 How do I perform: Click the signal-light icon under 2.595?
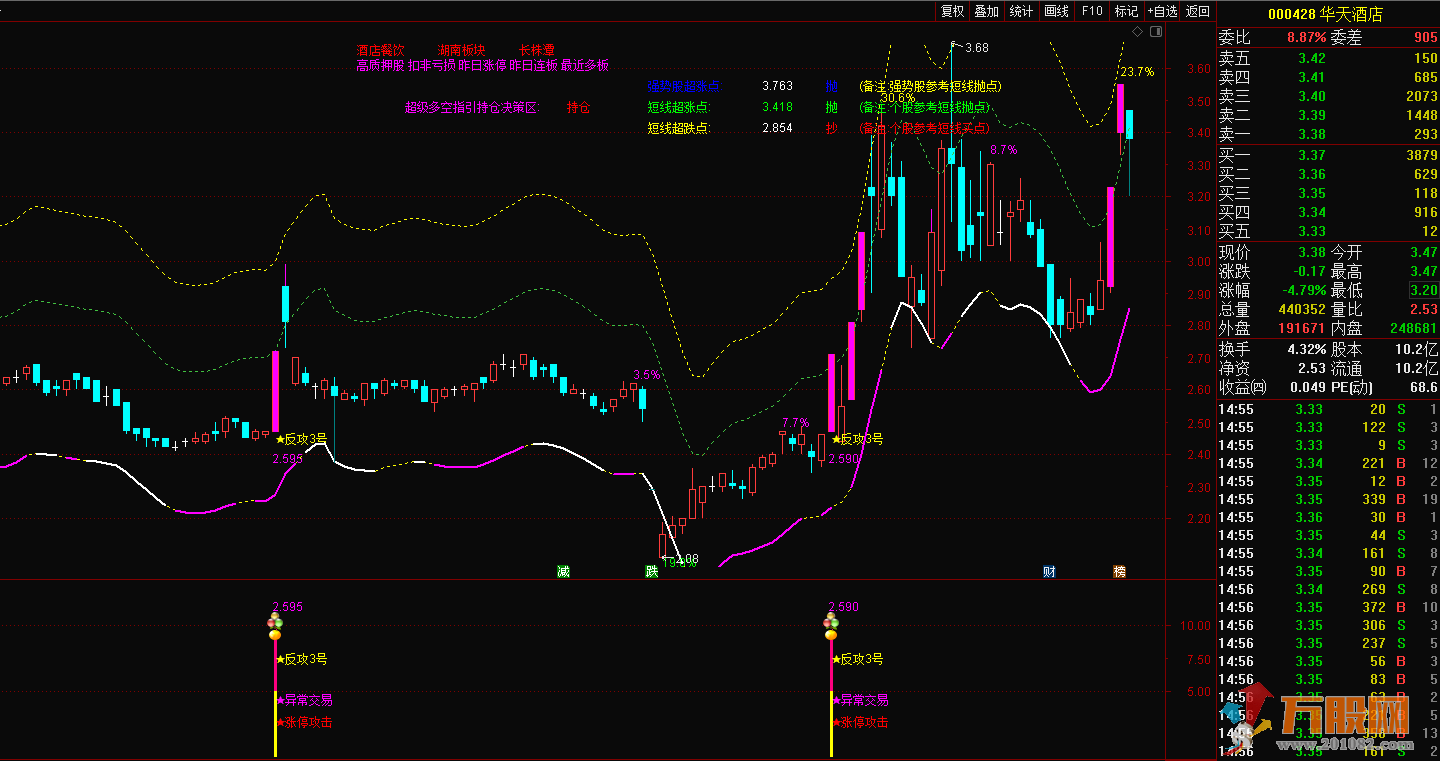tap(274, 627)
